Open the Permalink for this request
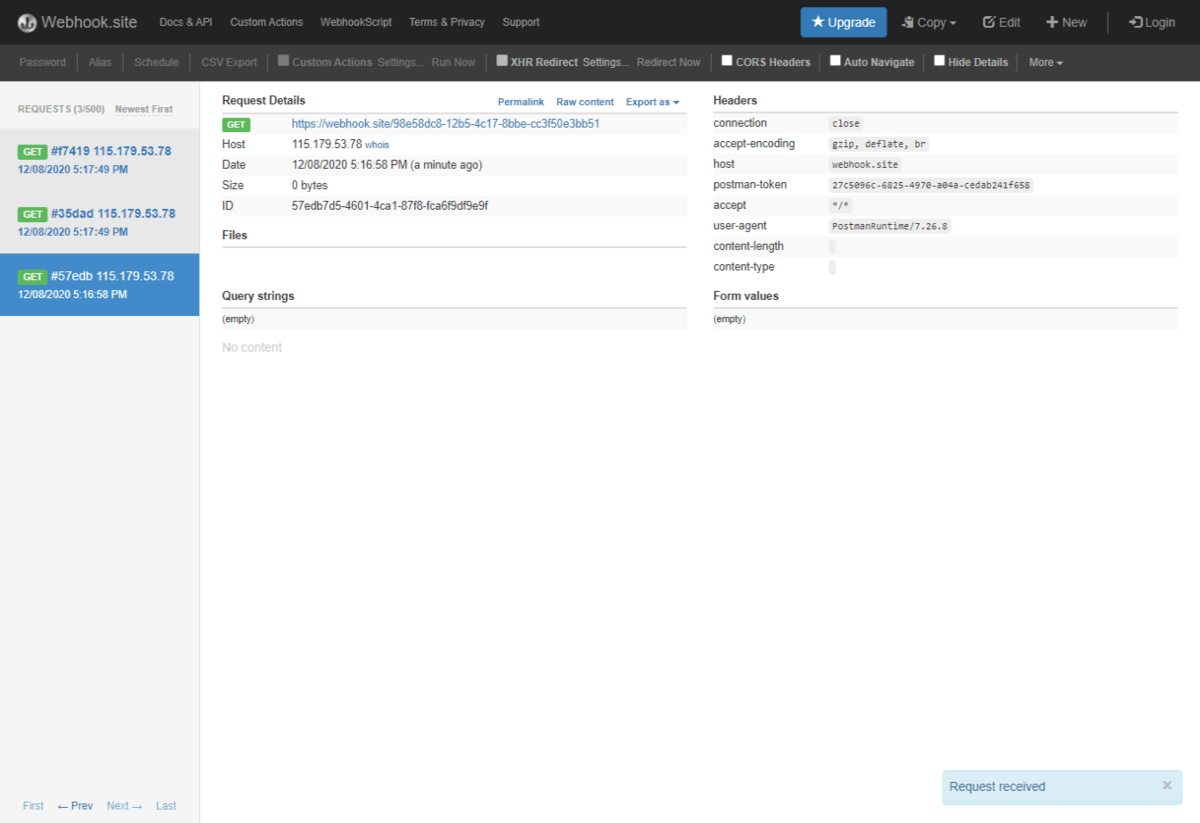This screenshot has height=823, width=1200. [521, 102]
